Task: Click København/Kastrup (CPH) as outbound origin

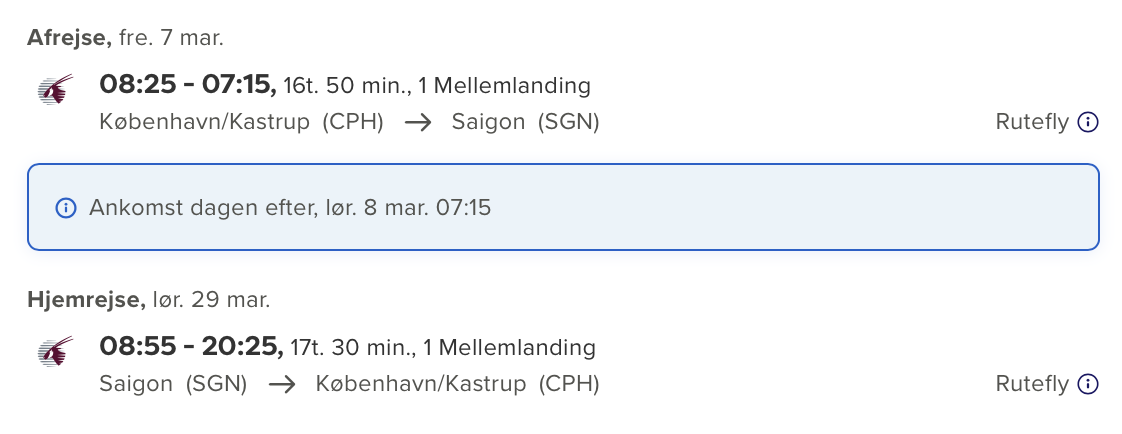Action: pyautogui.click(x=241, y=123)
